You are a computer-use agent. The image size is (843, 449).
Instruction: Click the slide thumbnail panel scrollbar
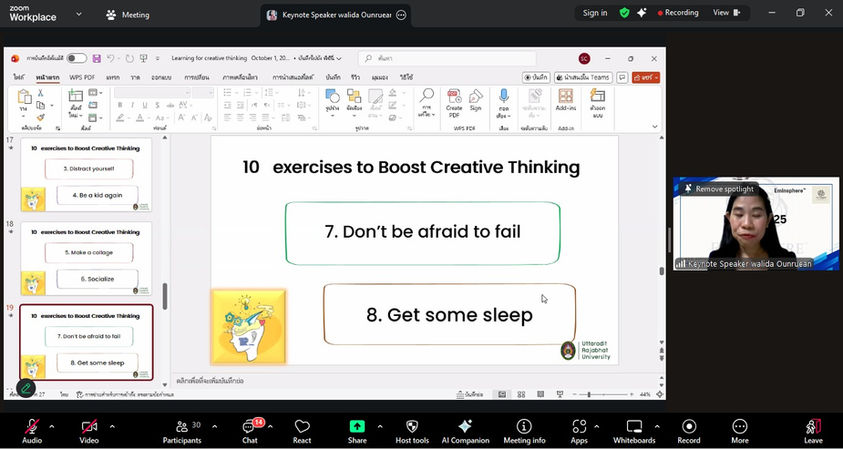click(165, 297)
